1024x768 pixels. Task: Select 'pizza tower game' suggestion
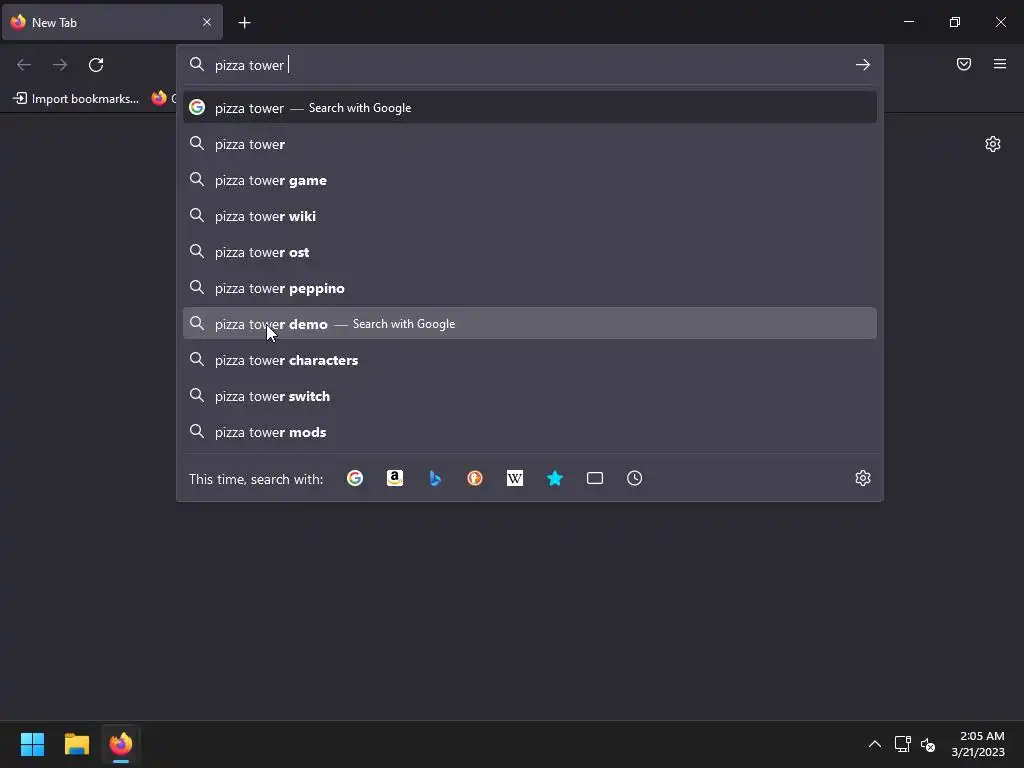530,180
